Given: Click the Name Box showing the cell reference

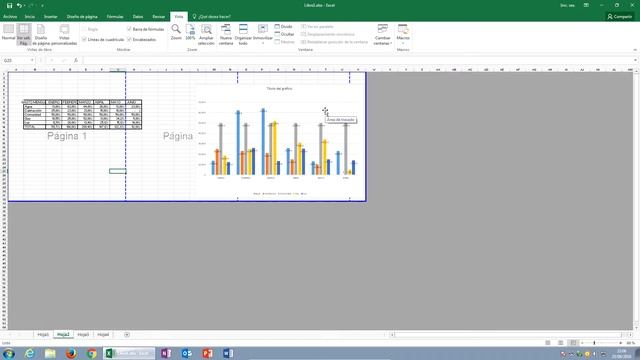Looking at the screenshot, I should point(16,60).
